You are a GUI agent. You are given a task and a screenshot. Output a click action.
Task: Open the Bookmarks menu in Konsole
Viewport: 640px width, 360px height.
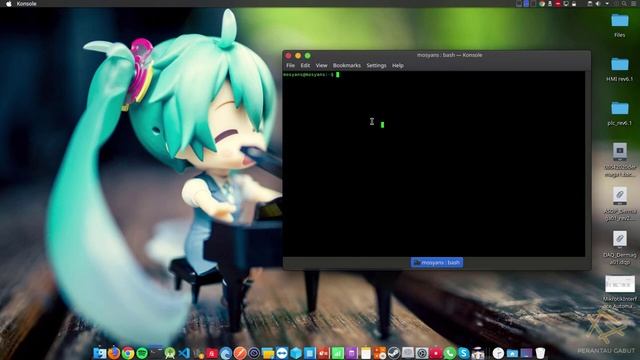[x=347, y=65]
